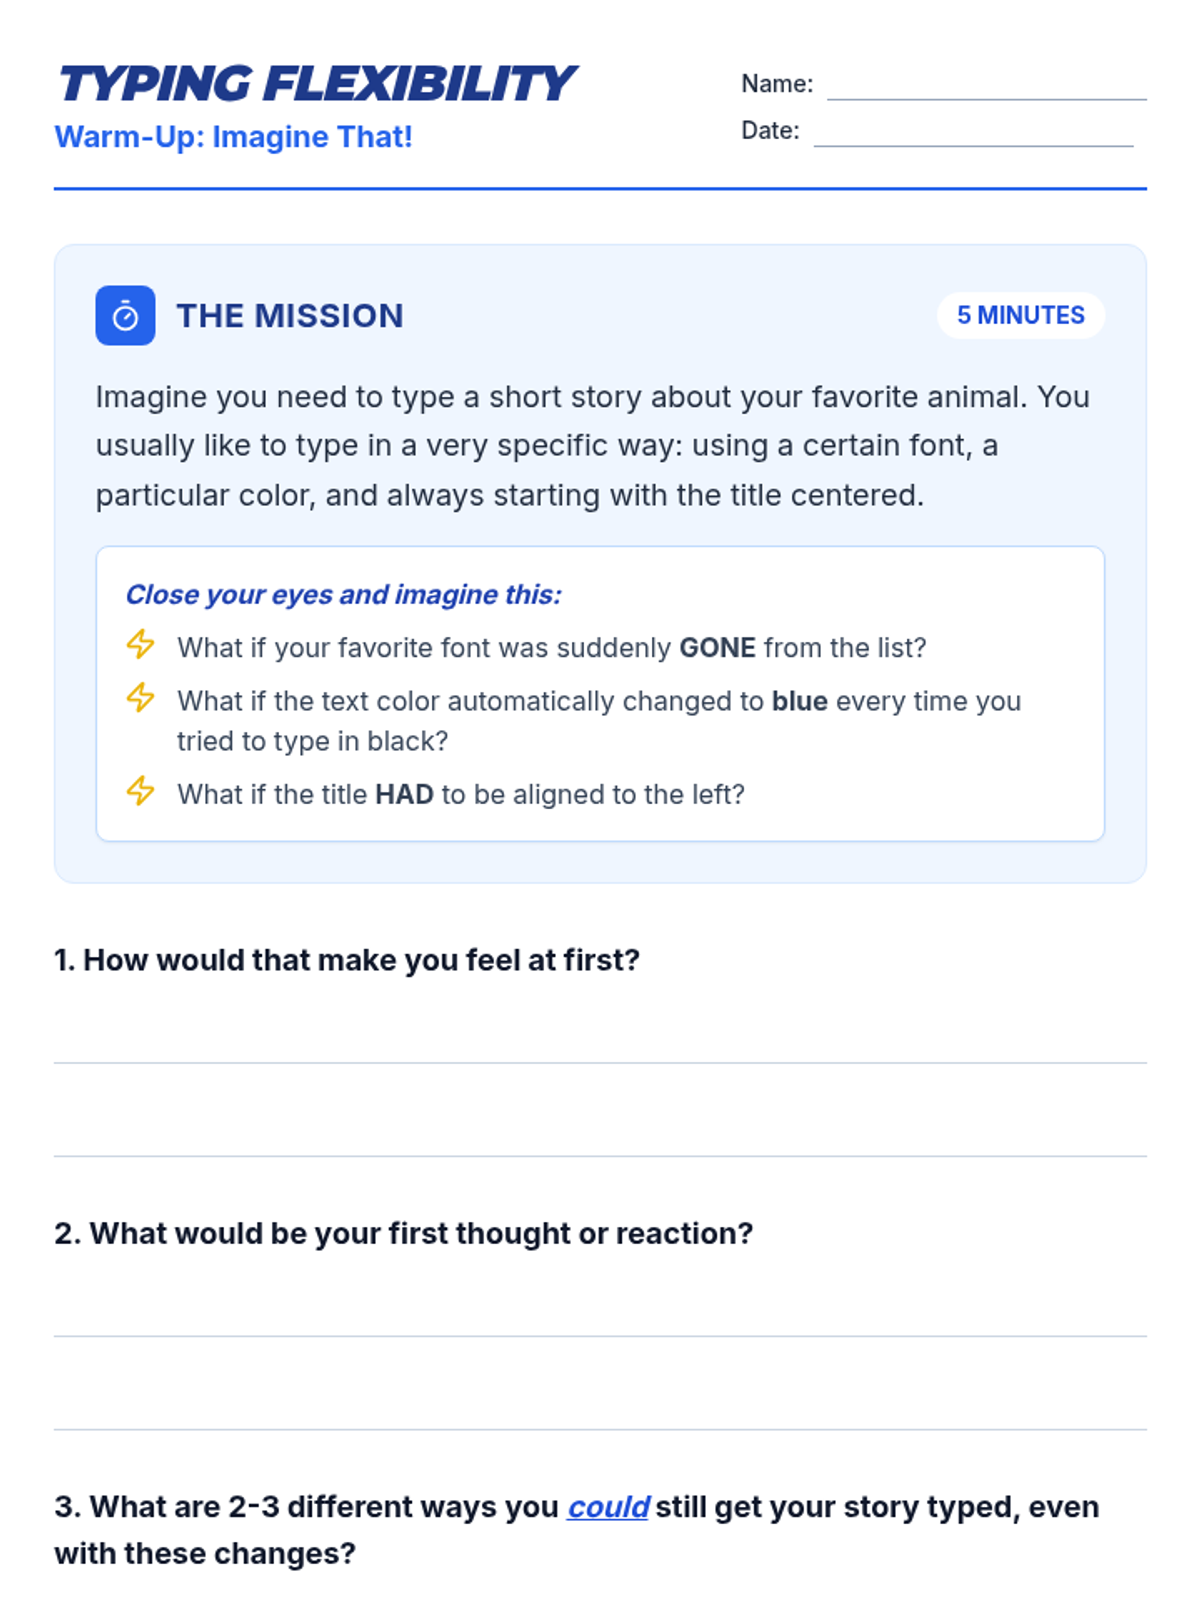
Task: Click the stopwatch icon beside The Mission
Action: [125, 316]
